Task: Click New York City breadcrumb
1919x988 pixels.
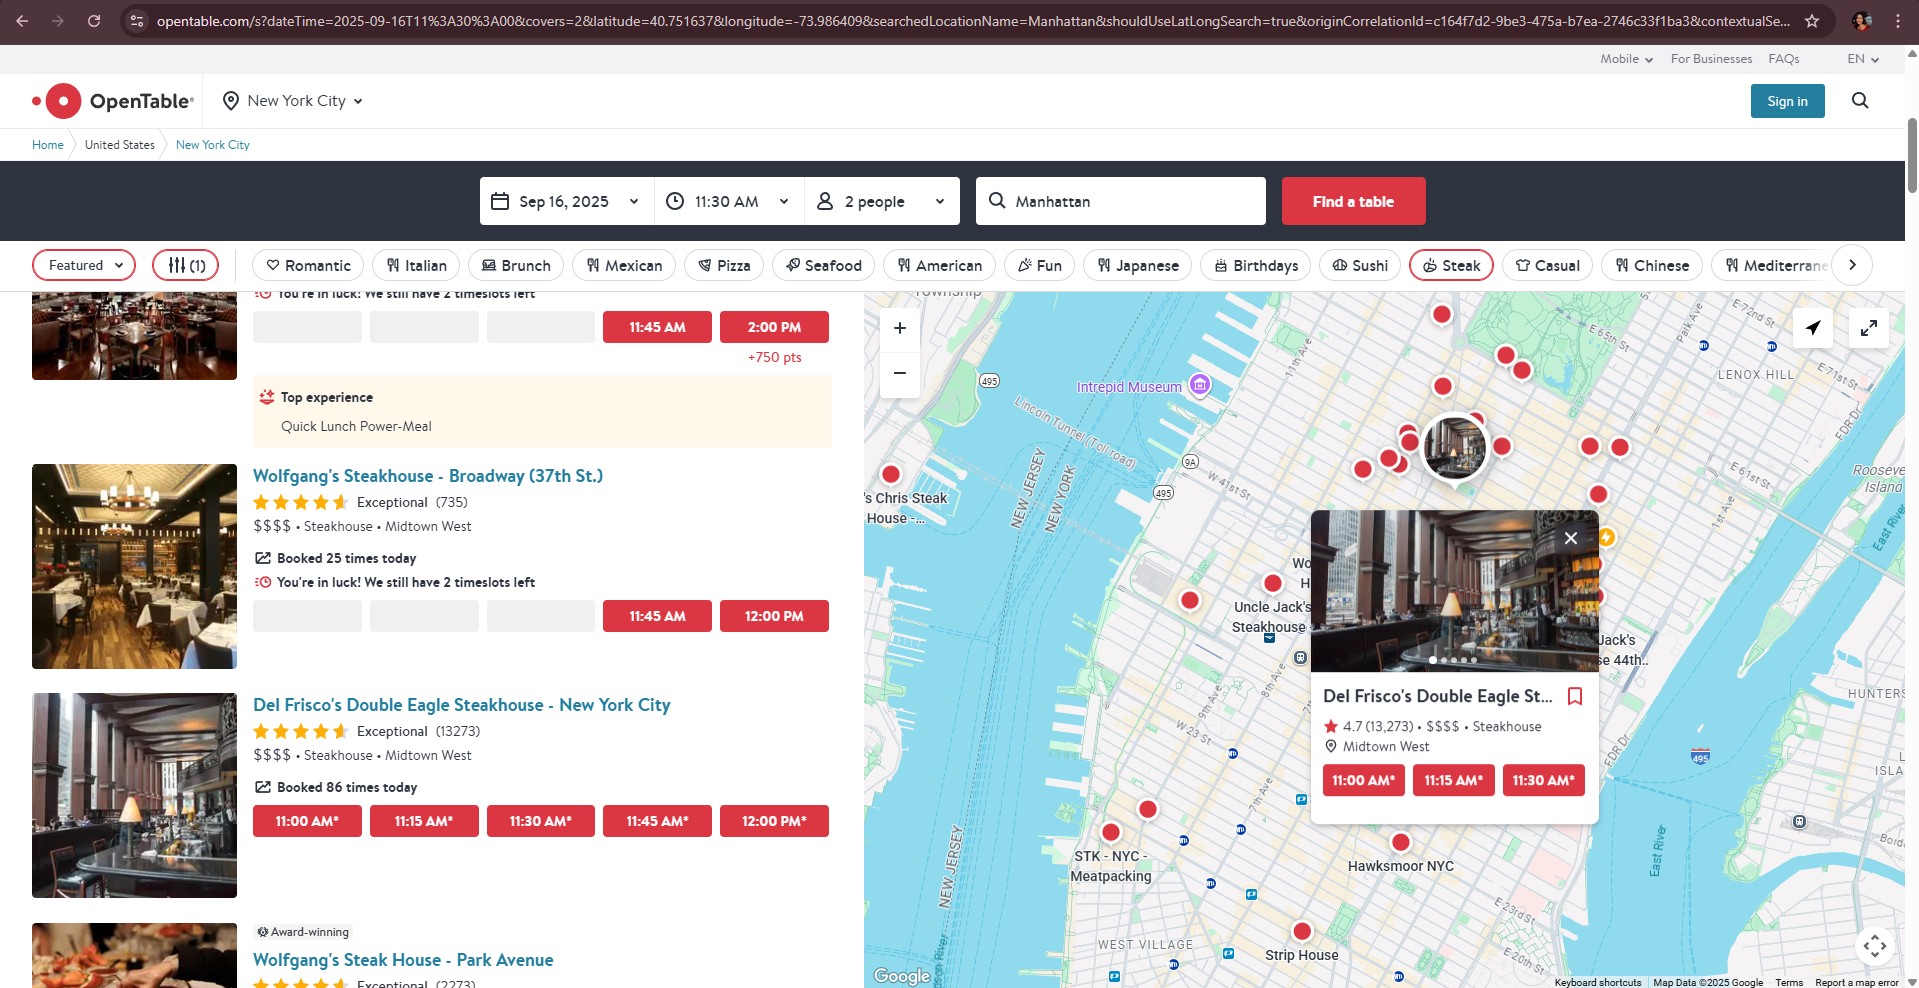Action: (x=213, y=145)
